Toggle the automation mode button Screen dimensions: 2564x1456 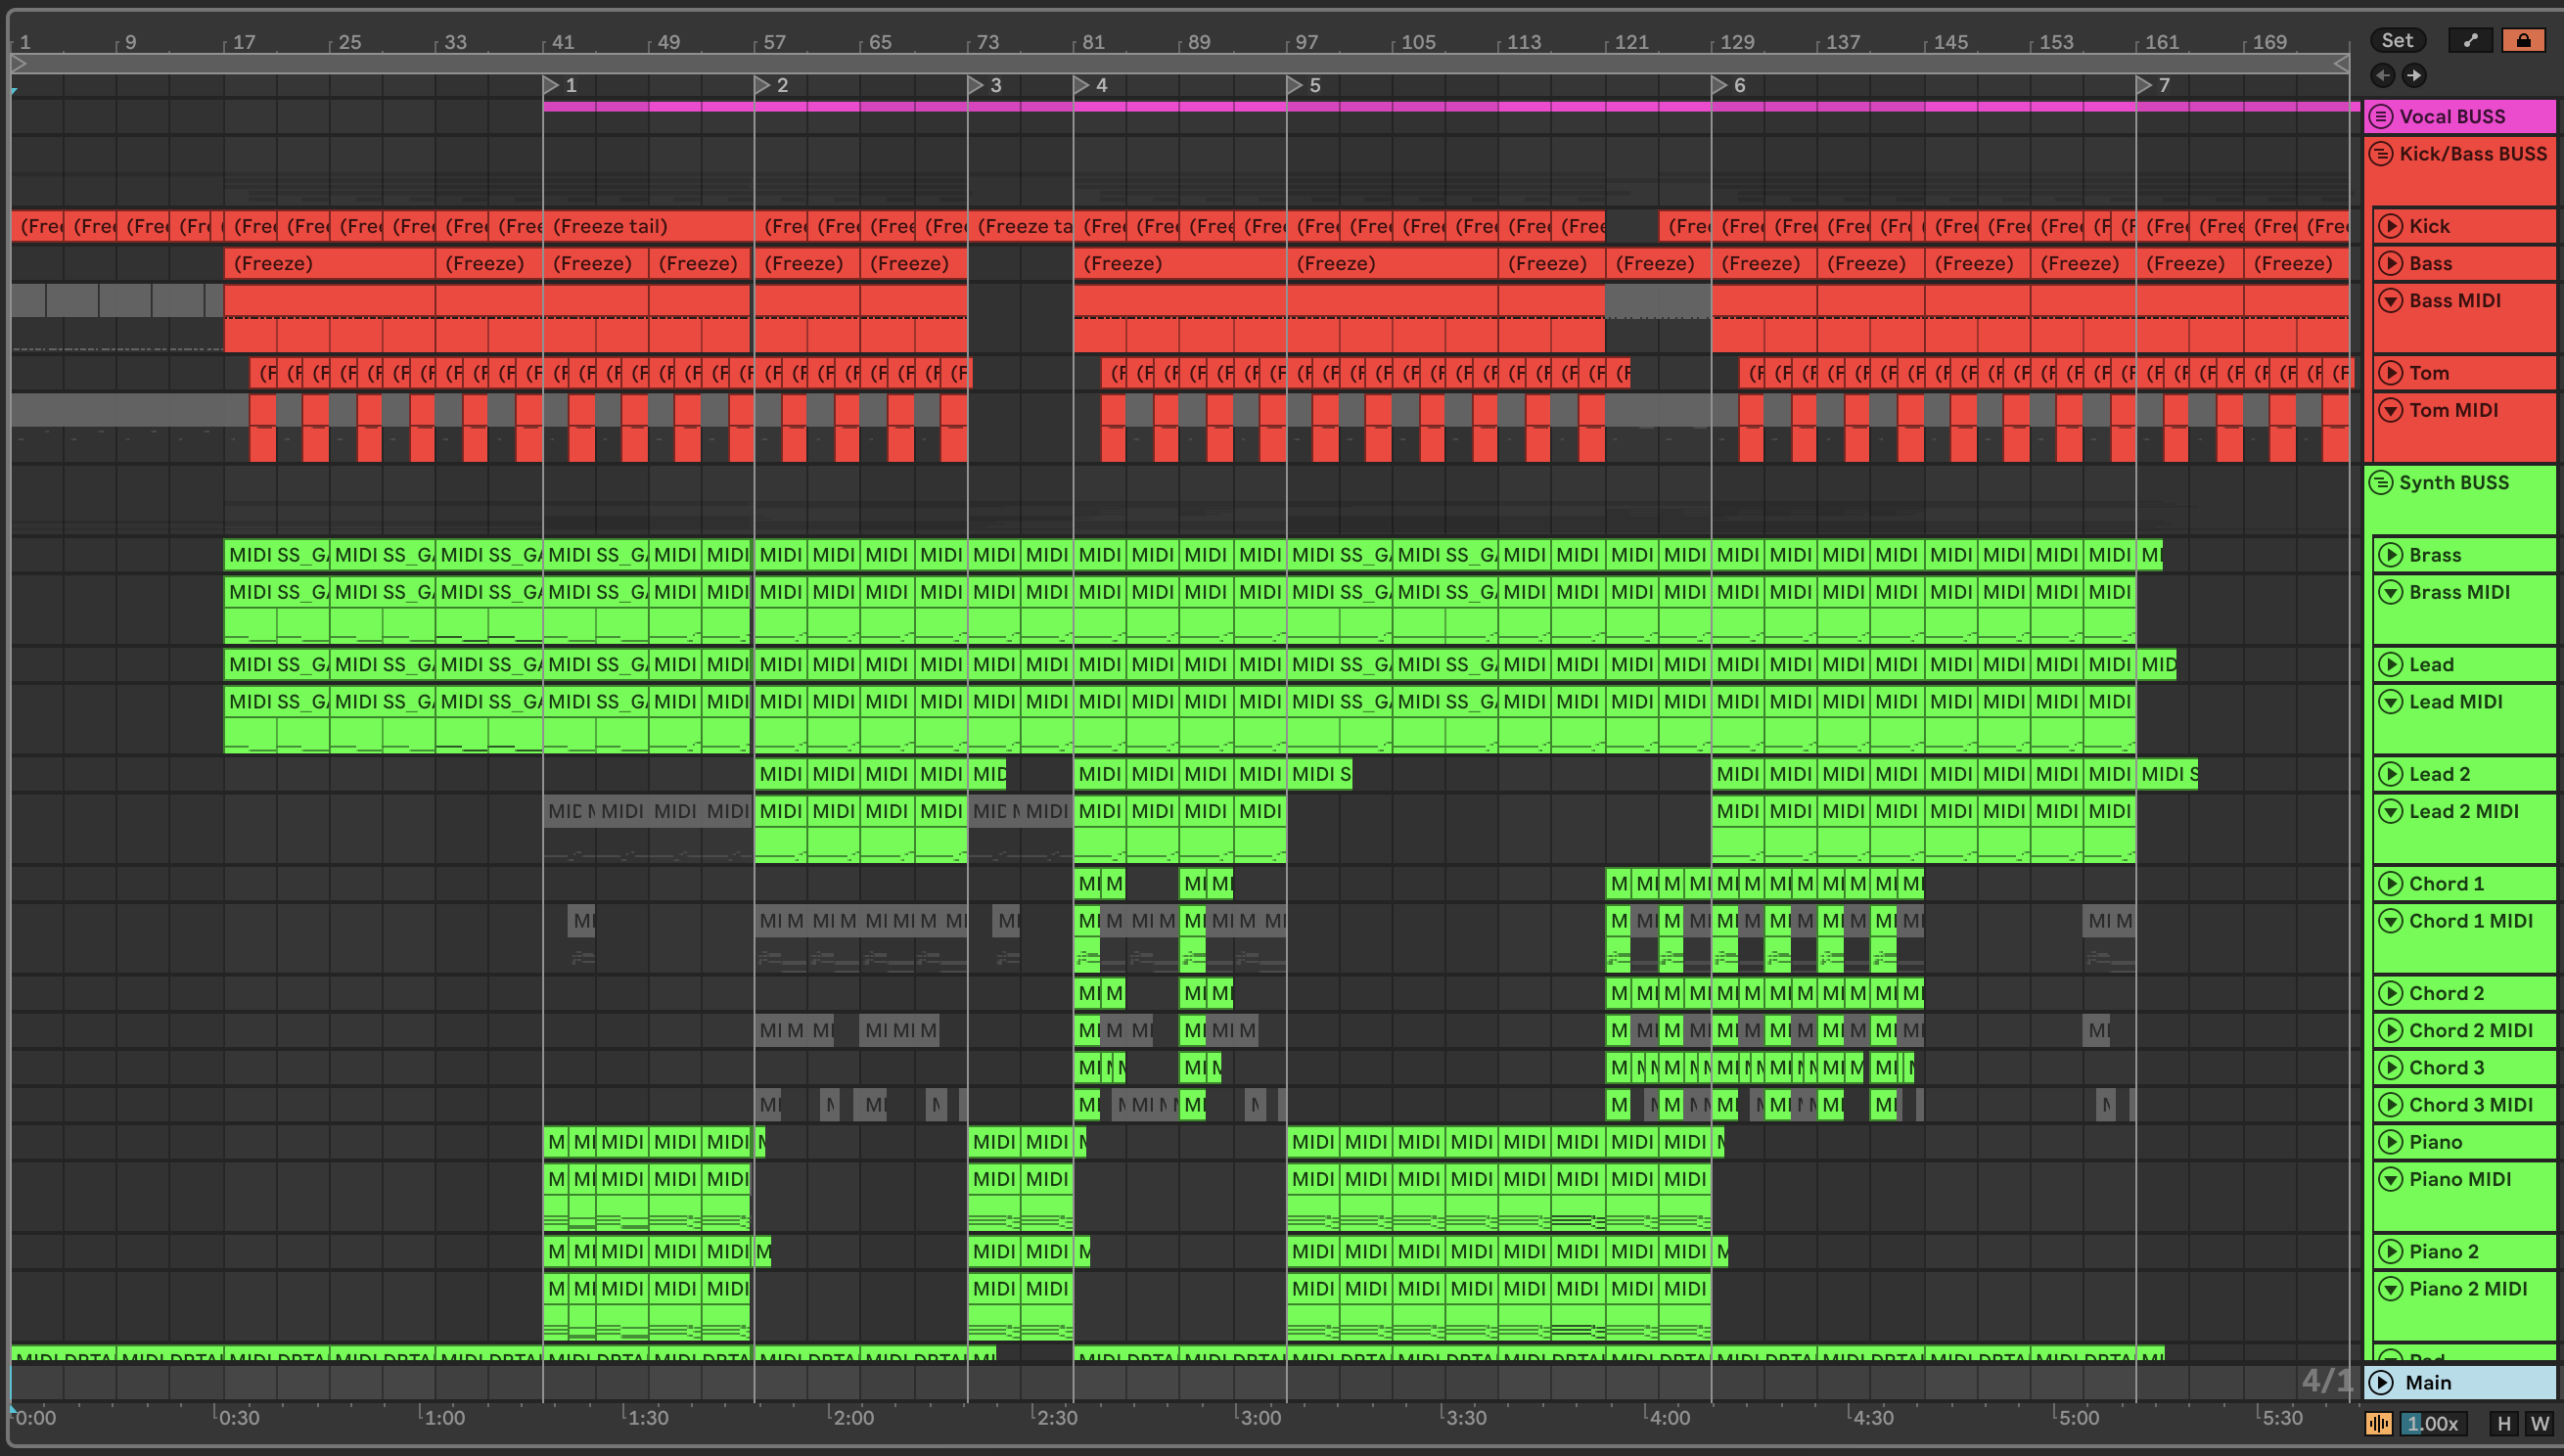(x=2470, y=40)
